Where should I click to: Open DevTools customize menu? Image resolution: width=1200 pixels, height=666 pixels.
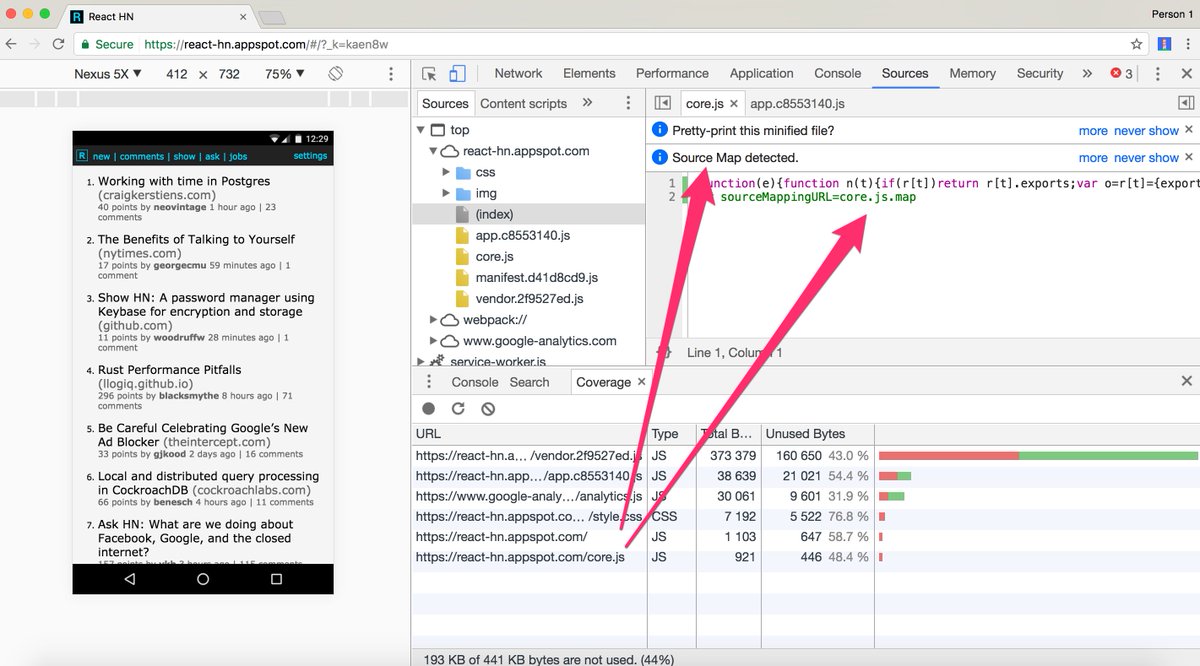click(x=1157, y=74)
